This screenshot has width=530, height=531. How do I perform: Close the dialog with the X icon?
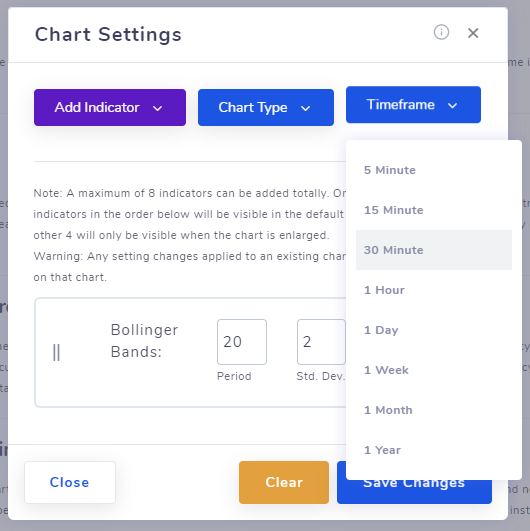tap(473, 33)
